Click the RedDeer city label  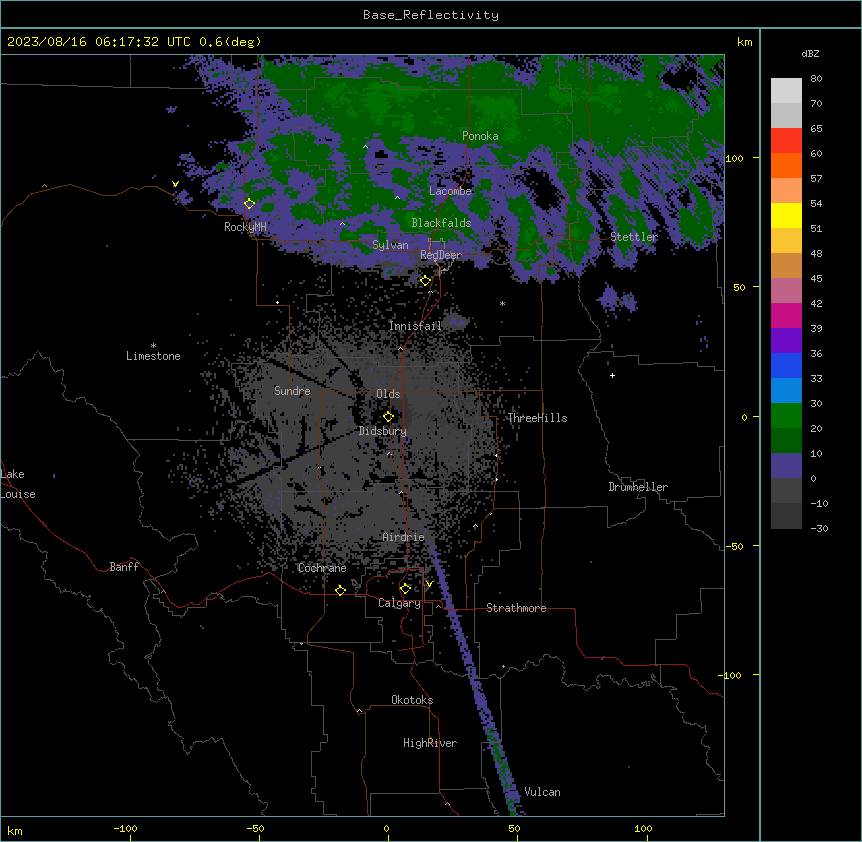[441, 255]
